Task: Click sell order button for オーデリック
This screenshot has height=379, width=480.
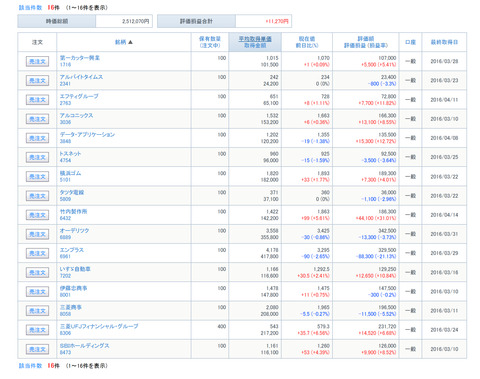Action: pos(37,234)
